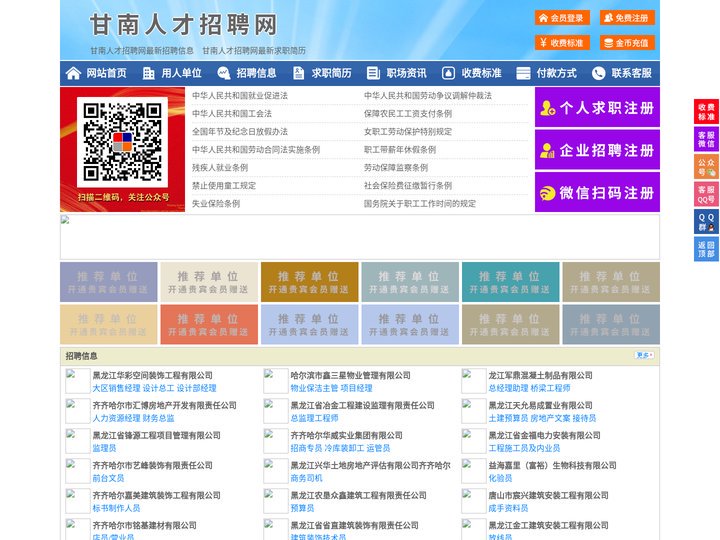Screen dimensions: 720x540
Task: Open 社会保险费征缴暂行条例 link
Action: tap(408, 186)
